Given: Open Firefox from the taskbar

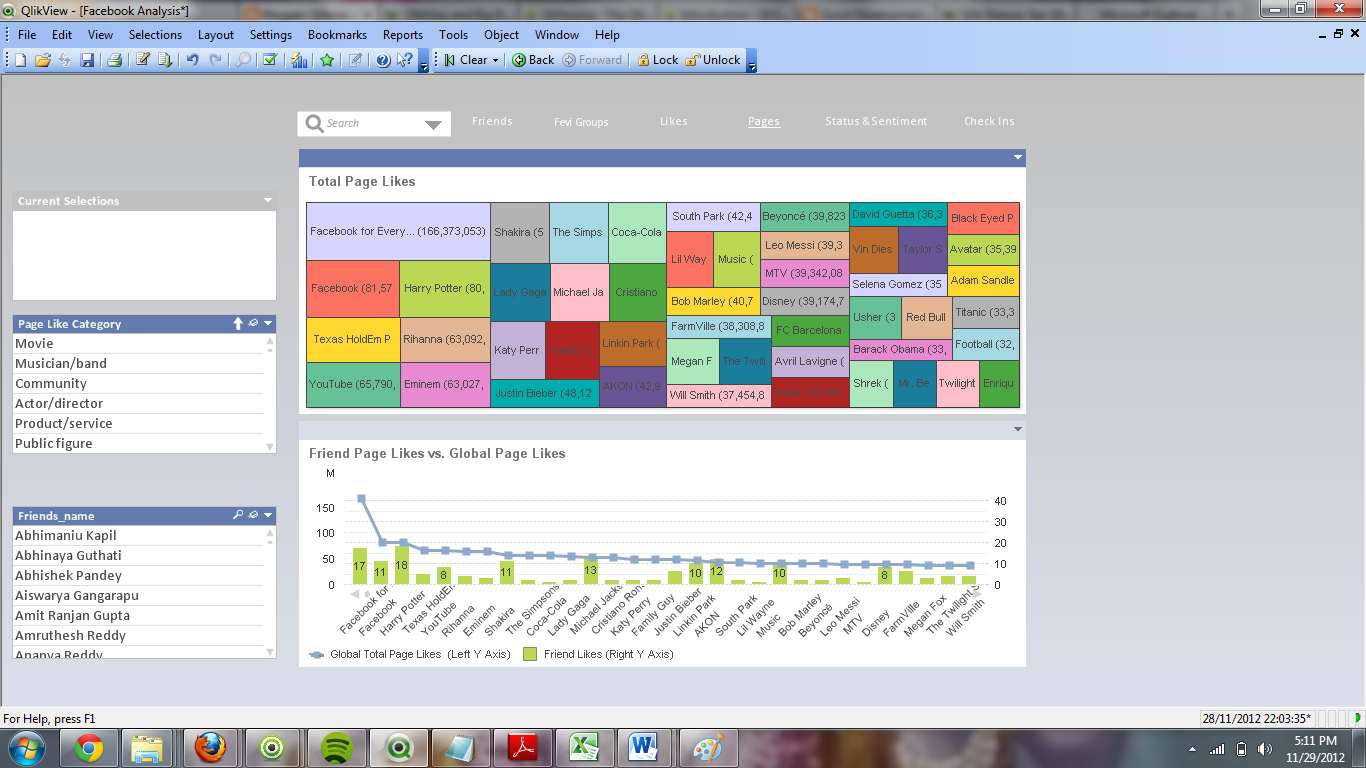Looking at the screenshot, I should tap(210, 748).
